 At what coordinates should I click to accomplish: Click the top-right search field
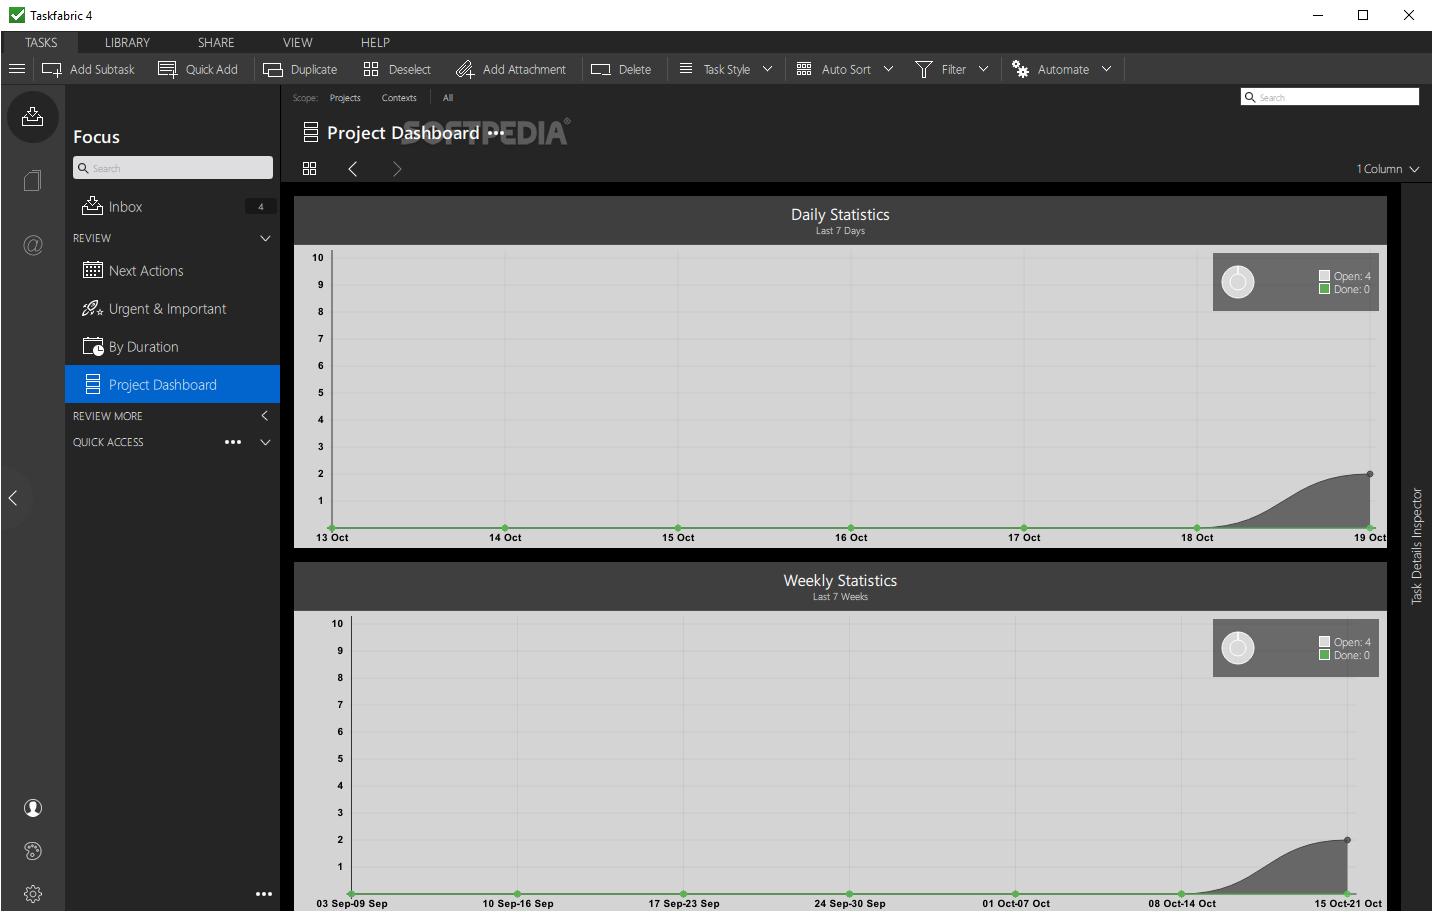[1330, 97]
